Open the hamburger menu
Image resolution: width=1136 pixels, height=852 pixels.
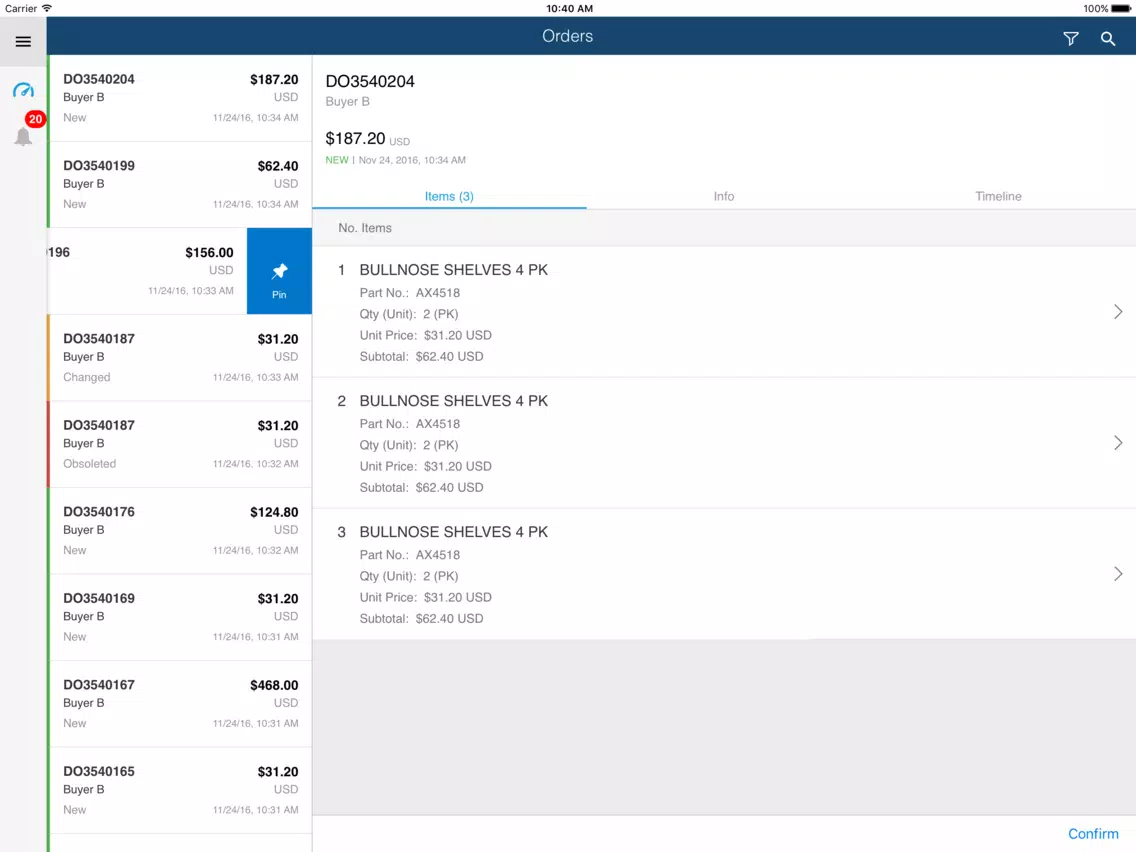tap(23, 41)
